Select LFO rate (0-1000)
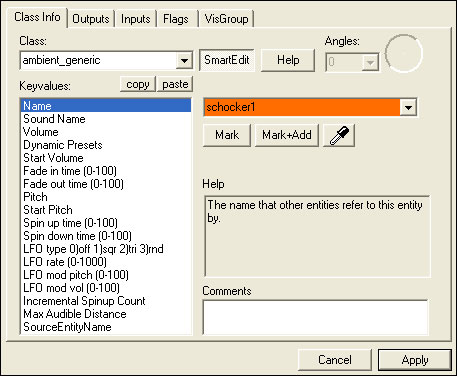457x376 pixels. coord(106,262)
